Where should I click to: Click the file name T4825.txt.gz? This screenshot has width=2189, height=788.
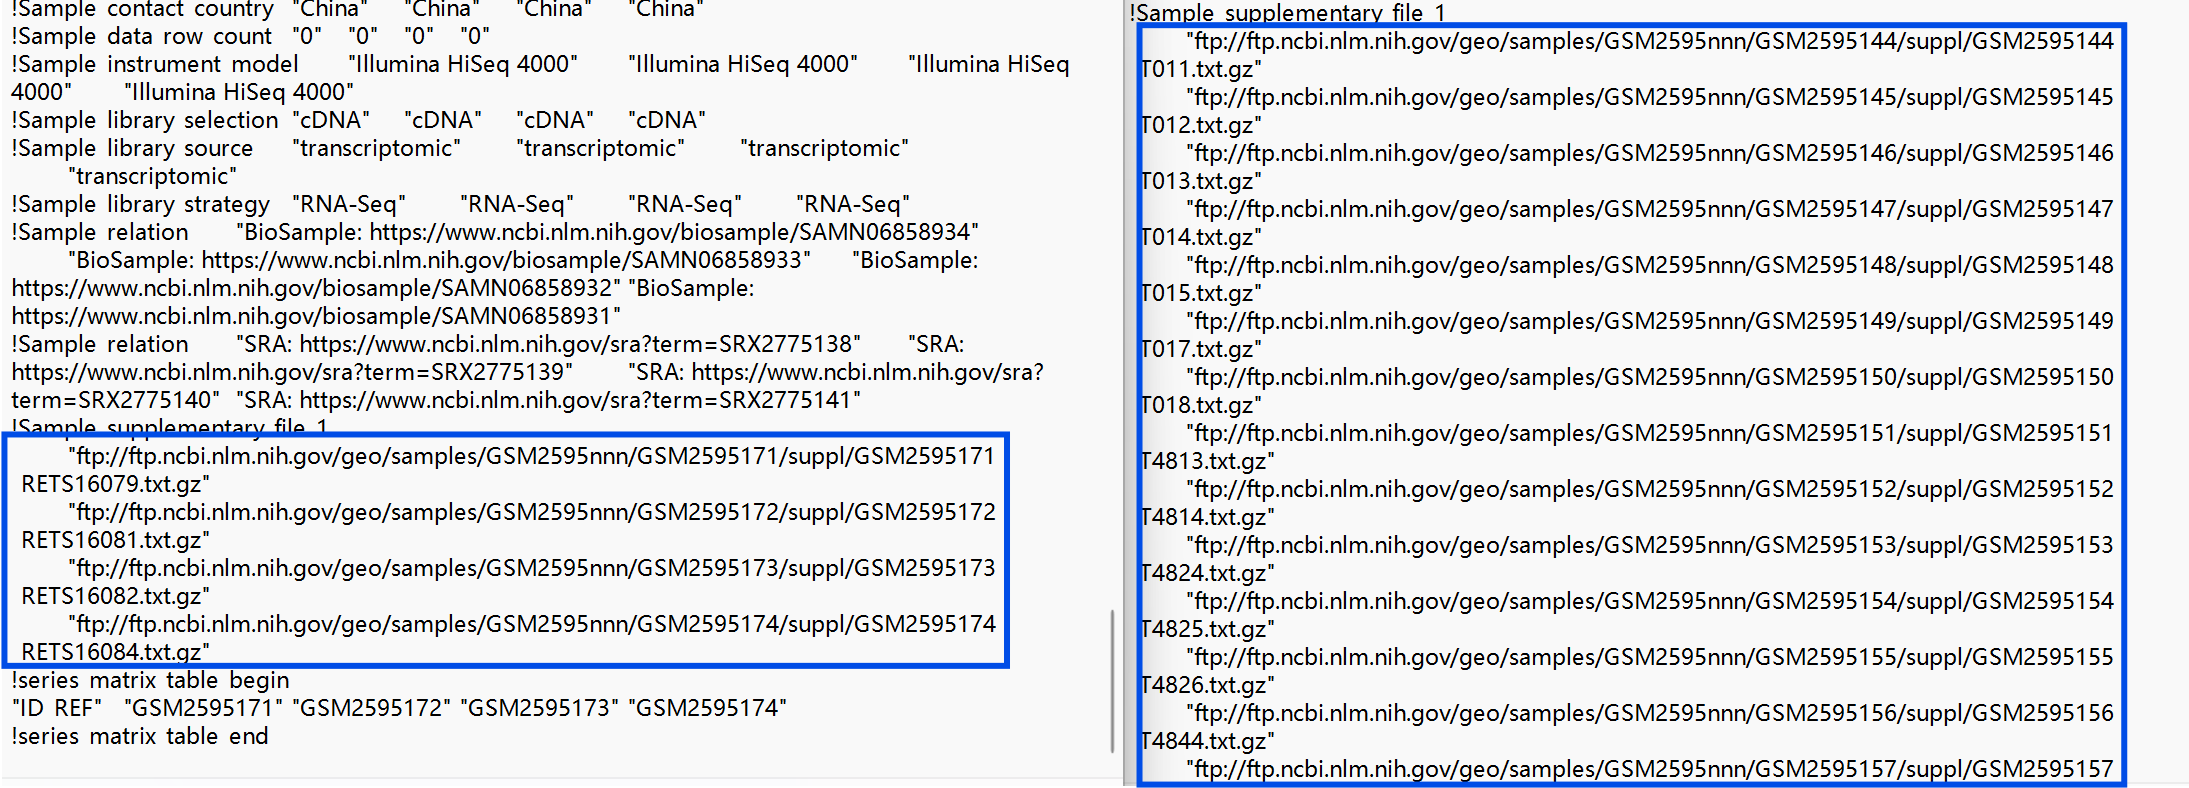(x=1204, y=629)
